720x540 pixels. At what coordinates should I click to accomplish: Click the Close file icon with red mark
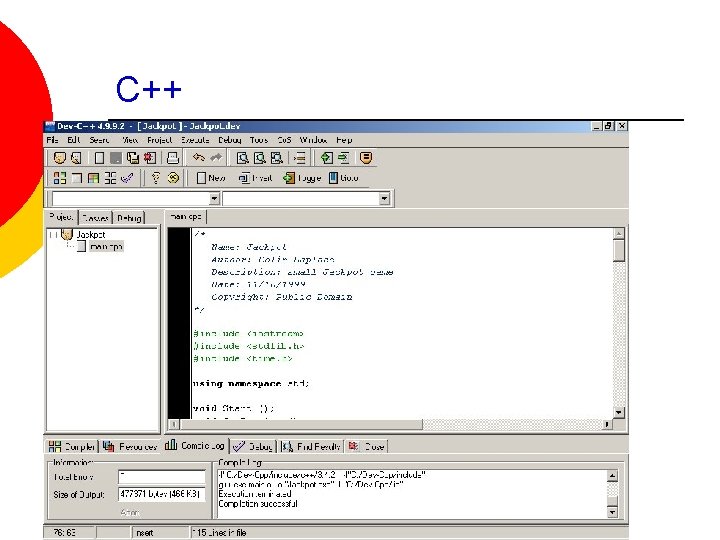[150, 158]
